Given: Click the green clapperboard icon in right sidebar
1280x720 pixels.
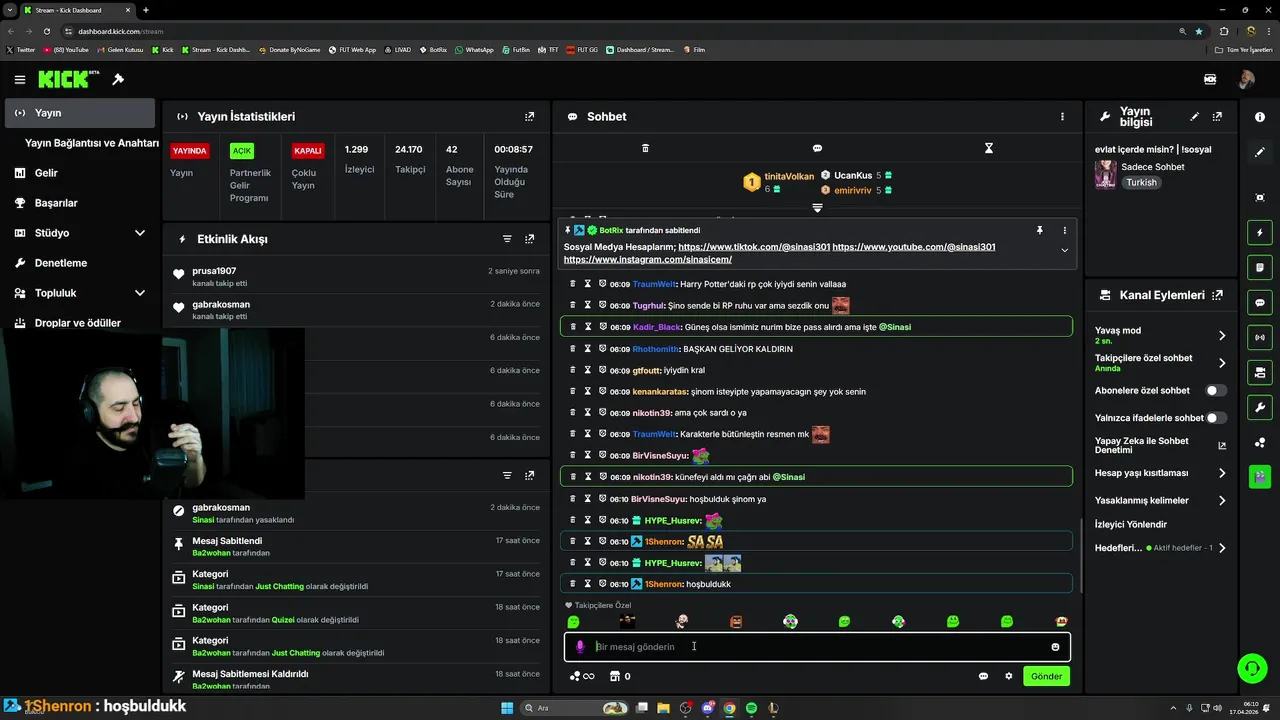Looking at the screenshot, I should point(1260,476).
